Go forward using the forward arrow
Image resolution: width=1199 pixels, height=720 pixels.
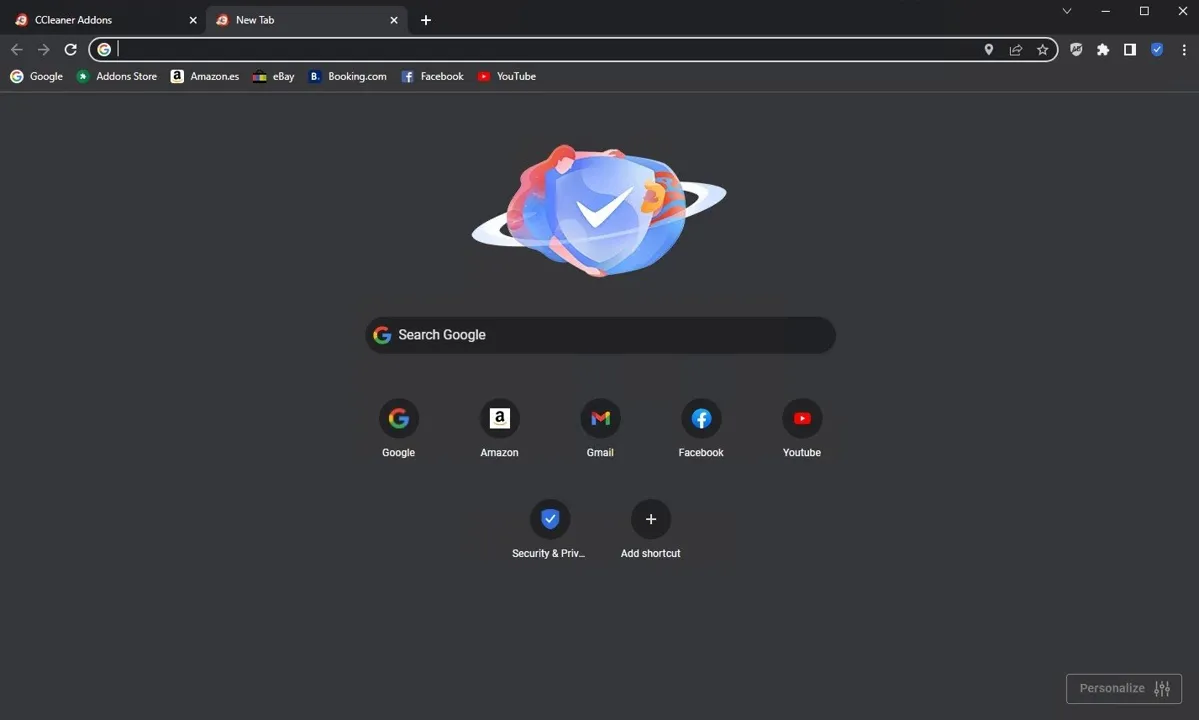point(44,50)
